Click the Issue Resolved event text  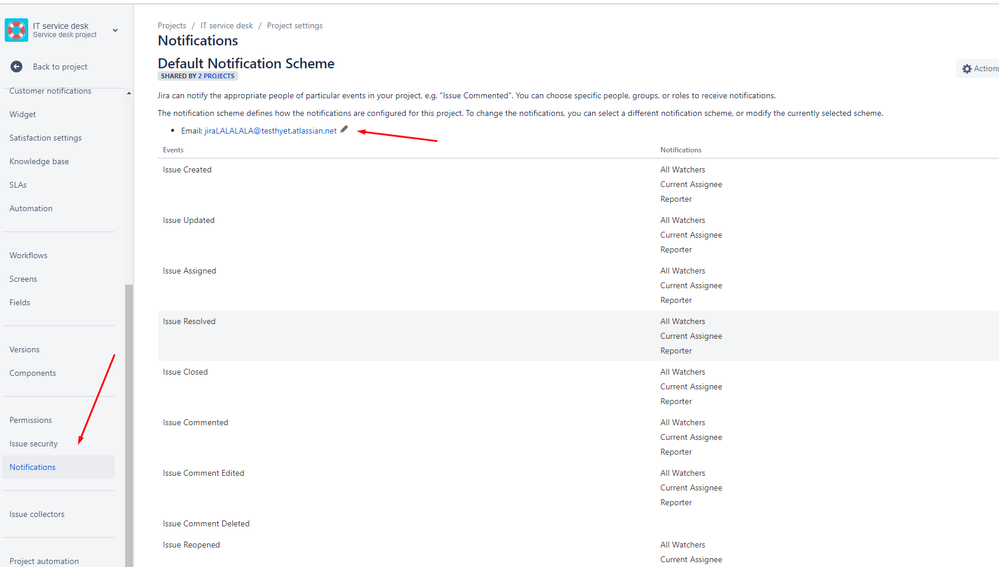pos(189,322)
